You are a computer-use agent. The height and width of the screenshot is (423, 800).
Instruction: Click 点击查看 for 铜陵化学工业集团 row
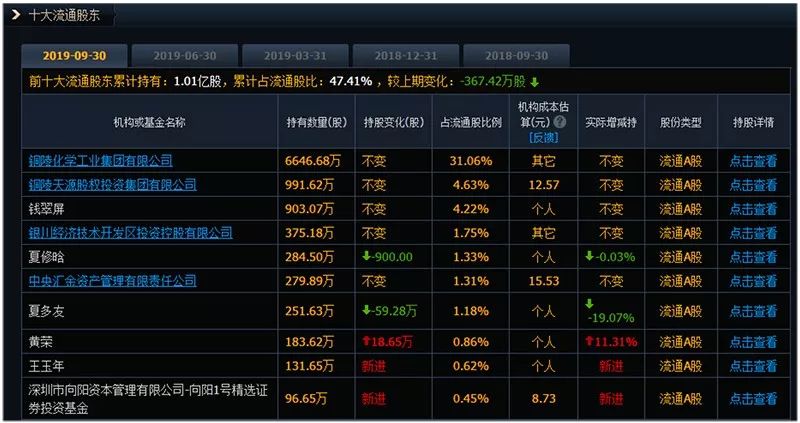click(x=753, y=161)
